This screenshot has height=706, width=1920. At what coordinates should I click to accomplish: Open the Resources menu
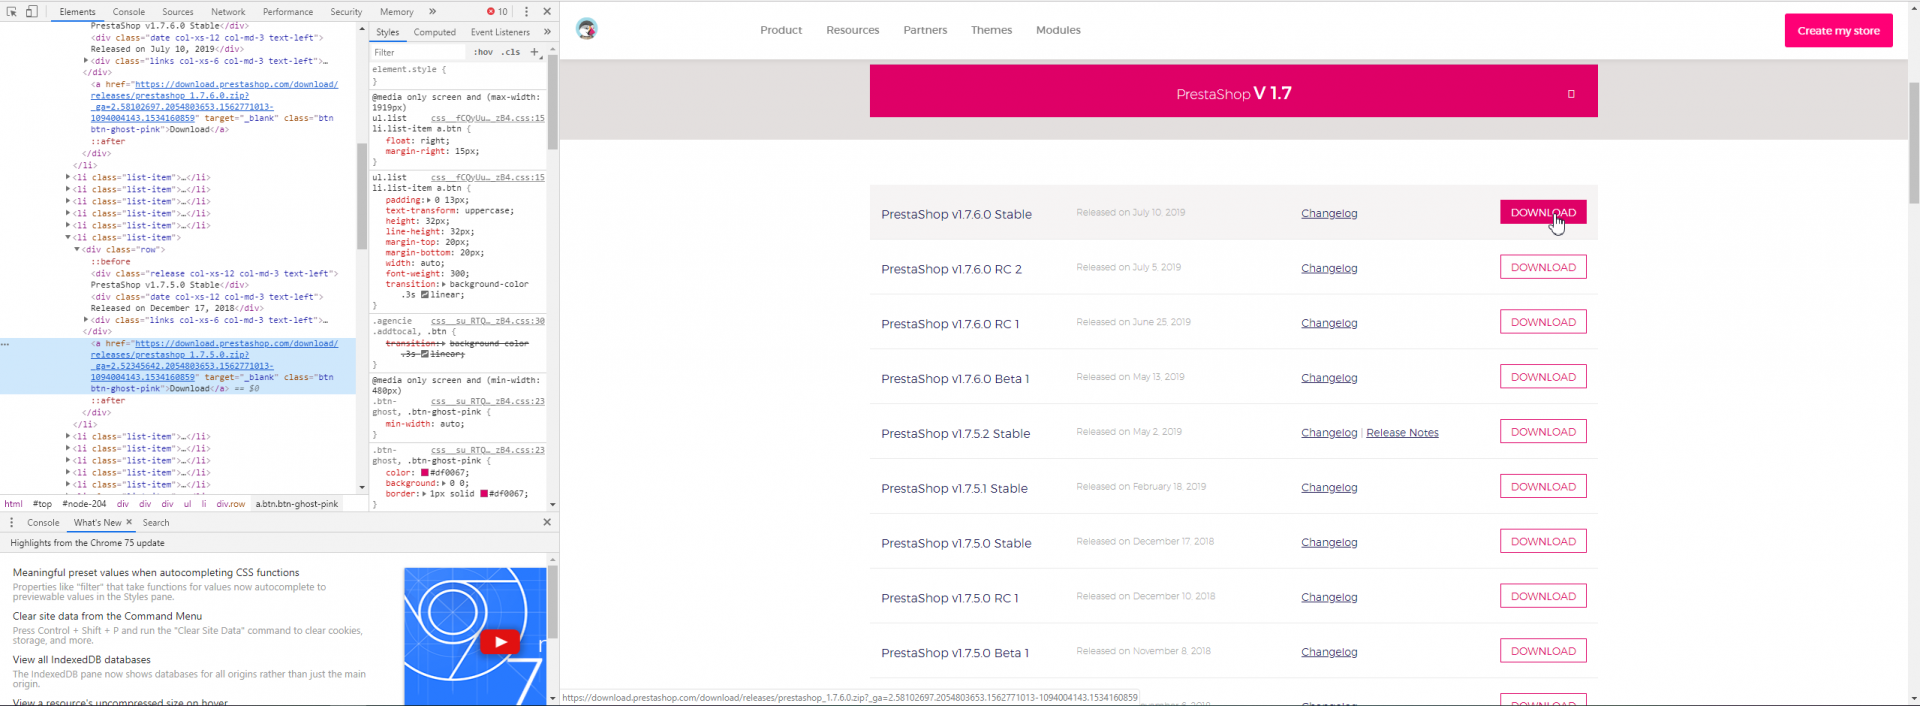pyautogui.click(x=853, y=30)
